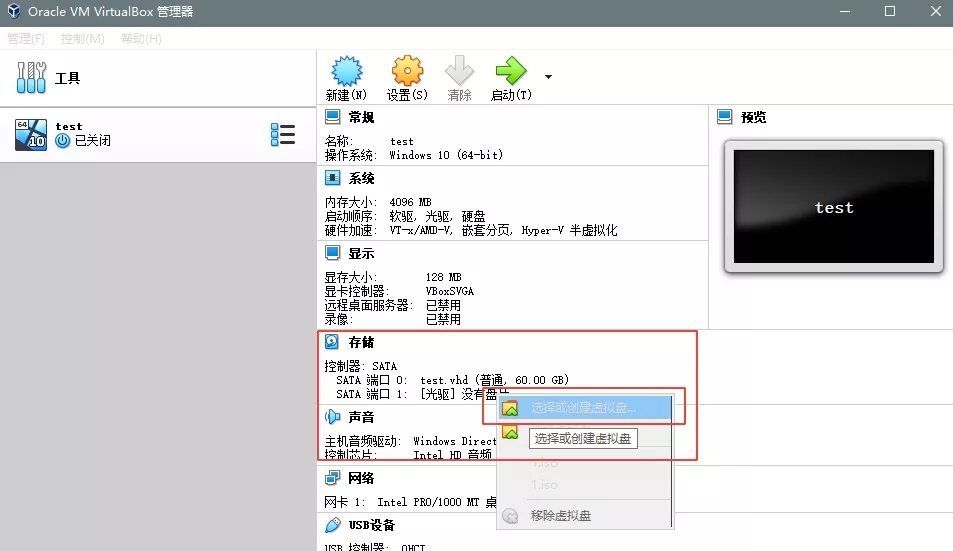Viewport: 953px width, 551px height.
Task: Close the VirtualBox manager window
Action: pos(936,12)
